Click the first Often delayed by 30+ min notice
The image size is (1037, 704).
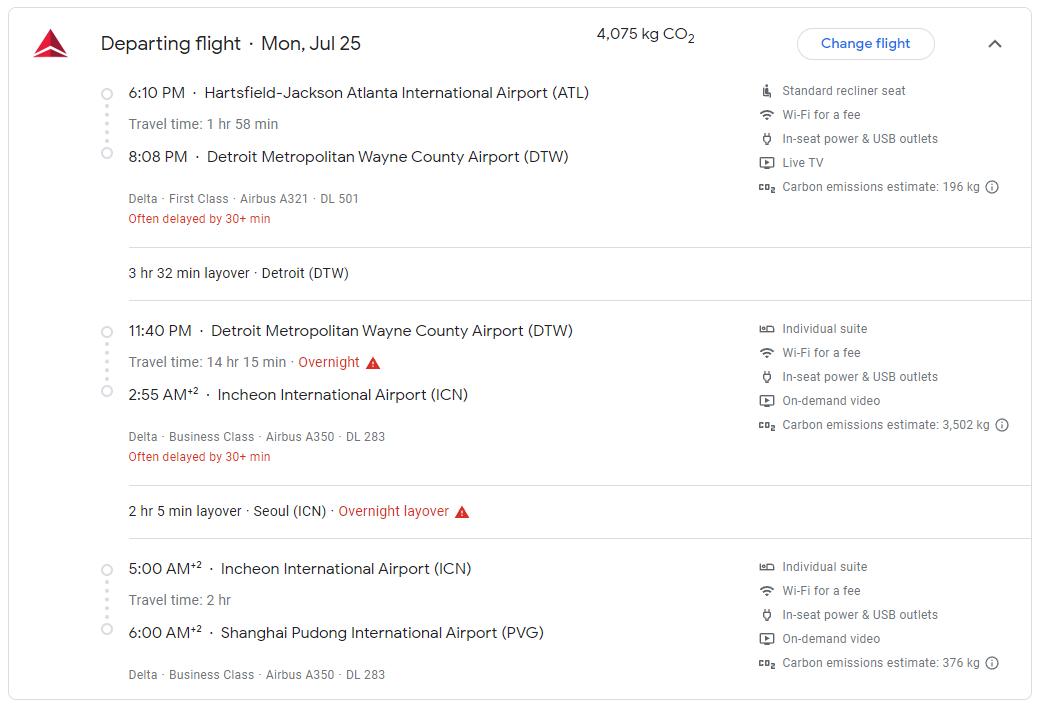click(199, 219)
